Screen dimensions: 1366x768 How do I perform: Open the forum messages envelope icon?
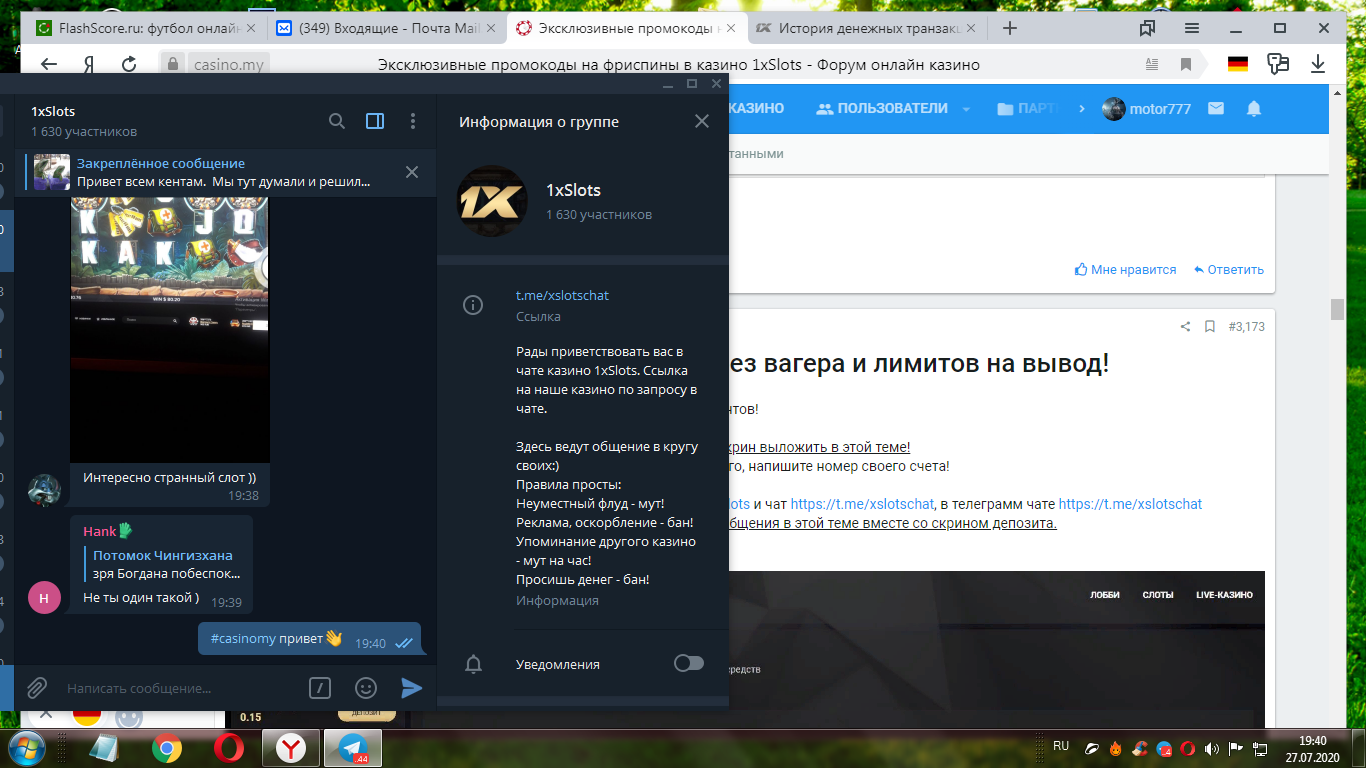click(x=1216, y=108)
